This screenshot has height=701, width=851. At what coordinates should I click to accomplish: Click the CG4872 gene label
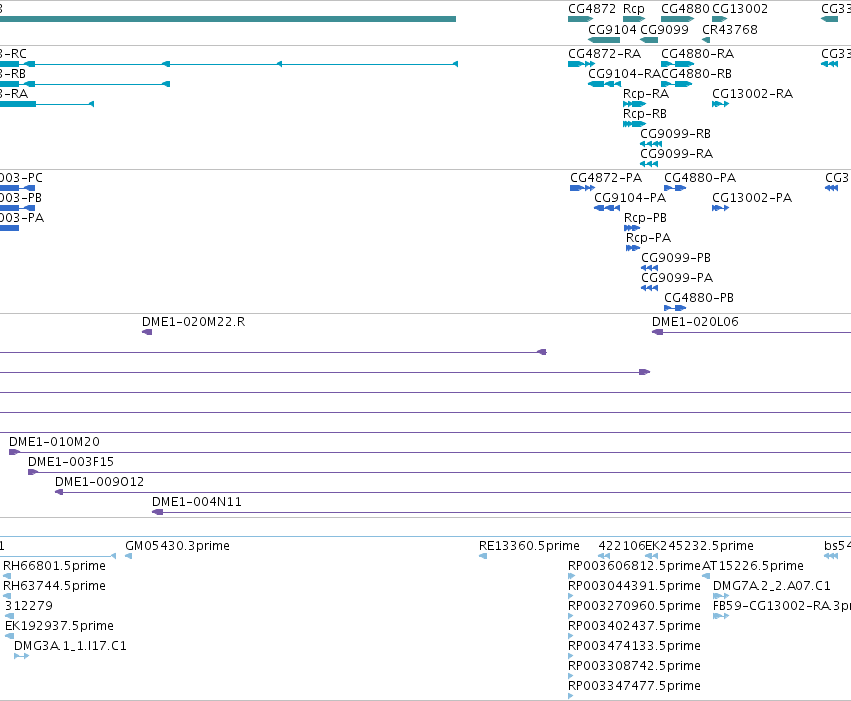point(592,9)
